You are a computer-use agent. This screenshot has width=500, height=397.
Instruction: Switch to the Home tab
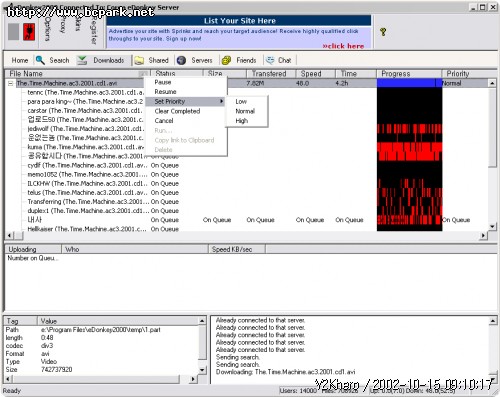coord(20,60)
